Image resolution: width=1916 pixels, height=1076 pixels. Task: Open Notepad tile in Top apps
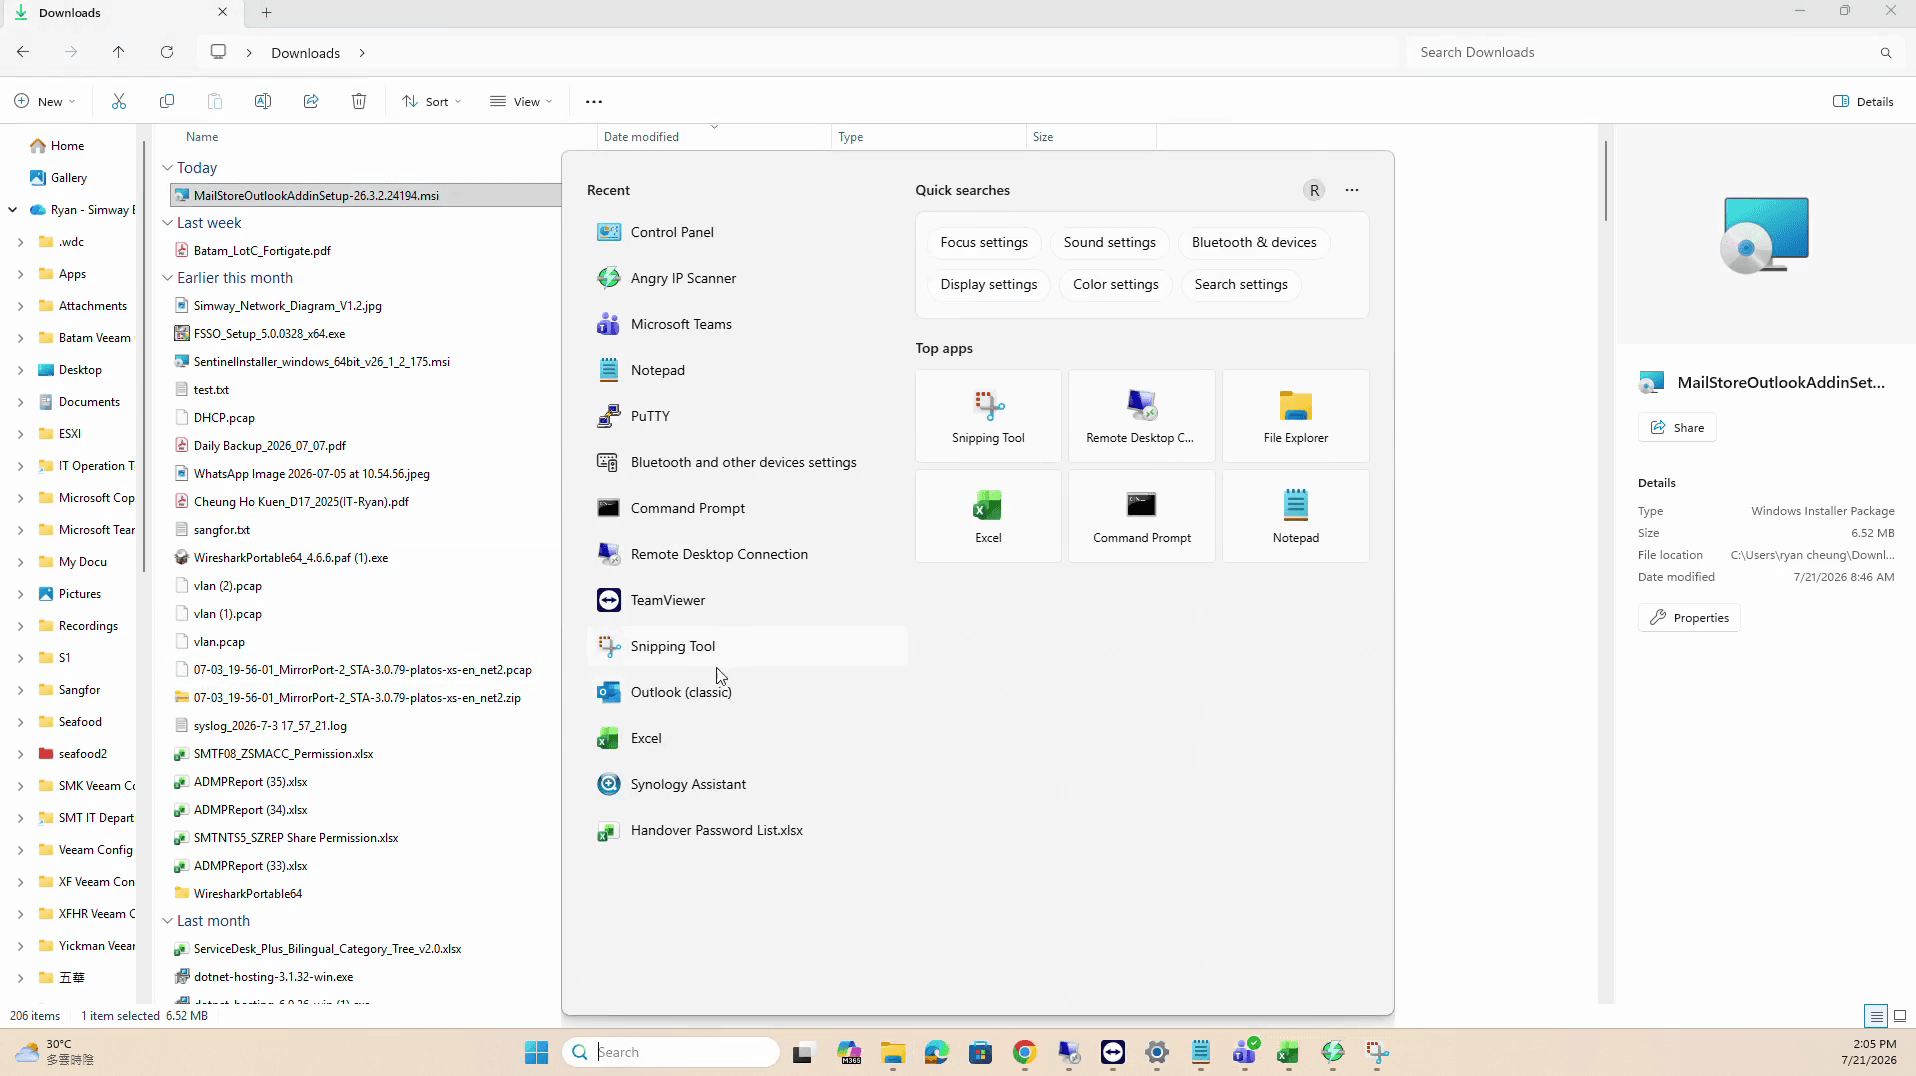pos(1295,516)
